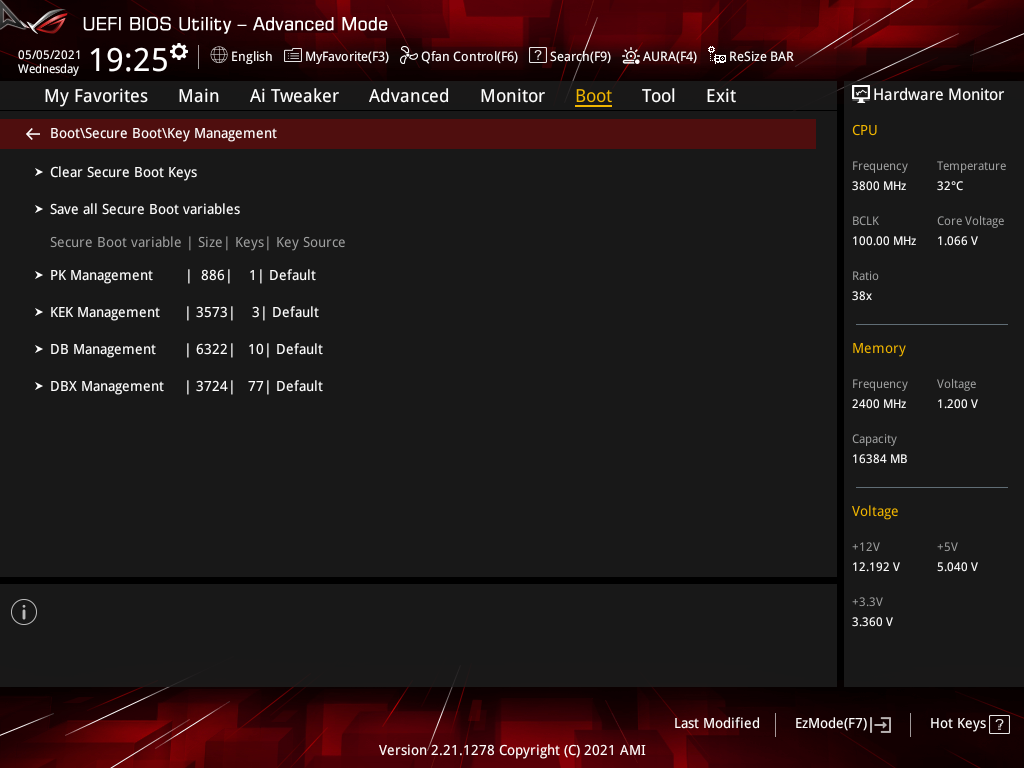Image resolution: width=1024 pixels, height=768 pixels.
Task: Click the globe language icon
Action: (x=219, y=56)
